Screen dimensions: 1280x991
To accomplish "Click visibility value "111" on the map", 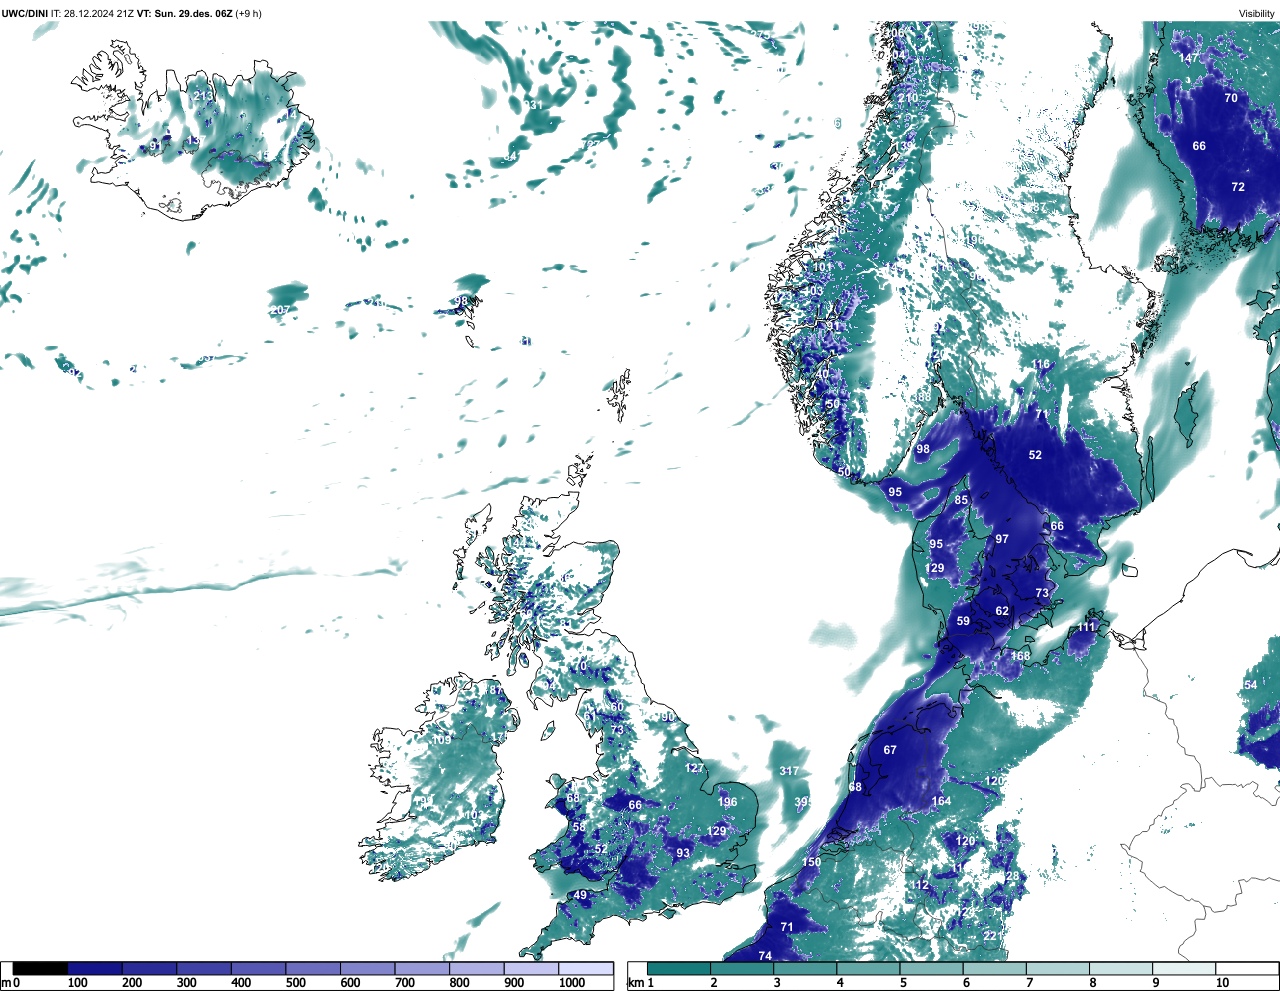I will [1087, 627].
